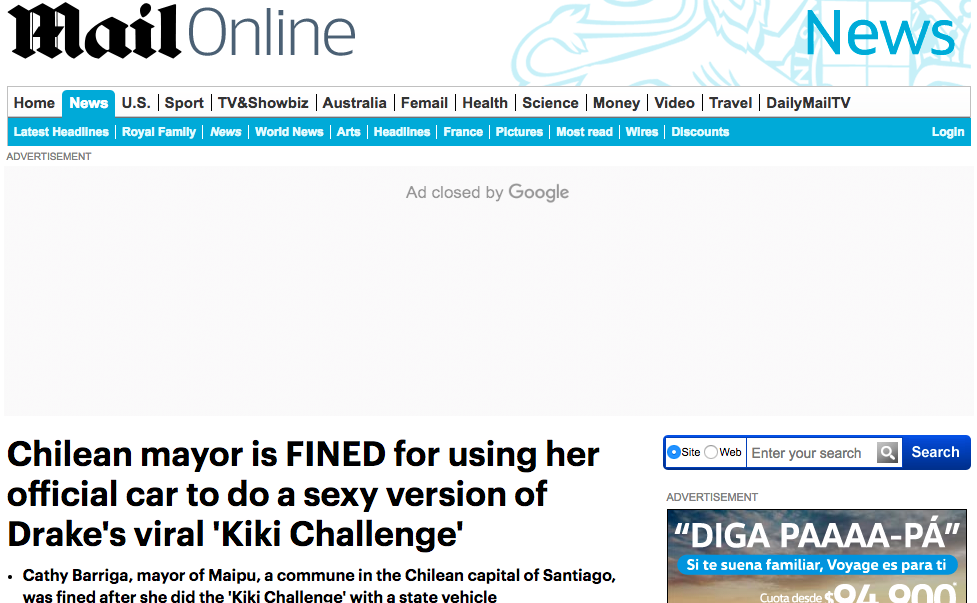
Task: Open the Science section
Action: click(x=550, y=103)
